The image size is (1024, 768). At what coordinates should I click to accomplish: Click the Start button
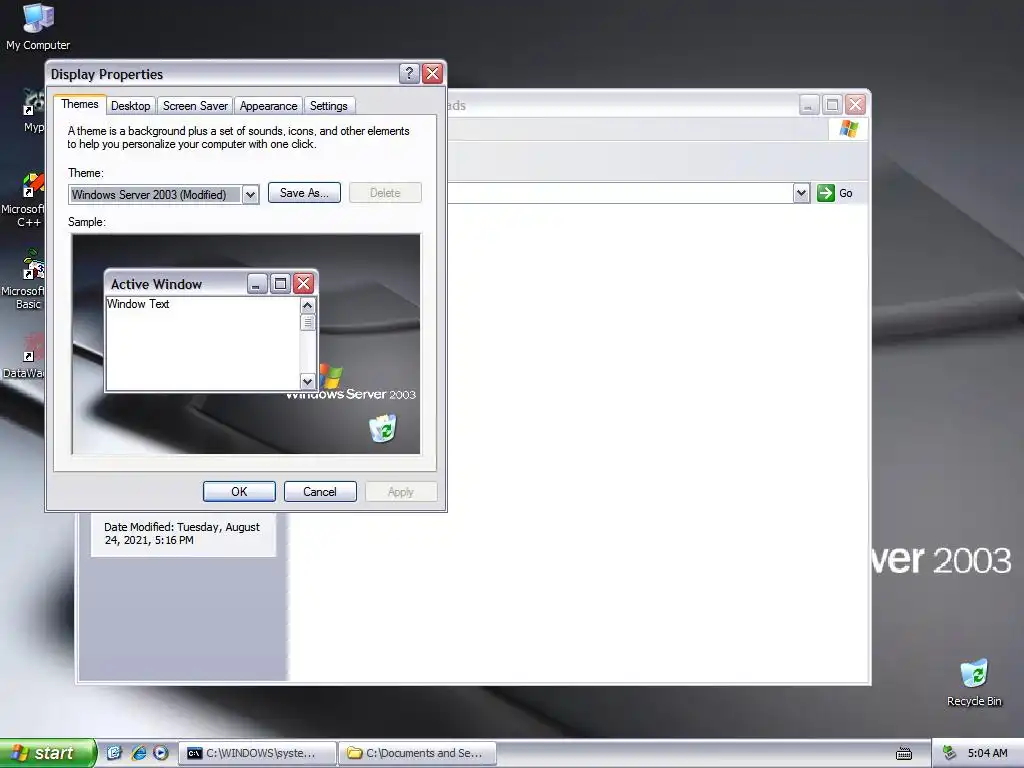point(48,753)
